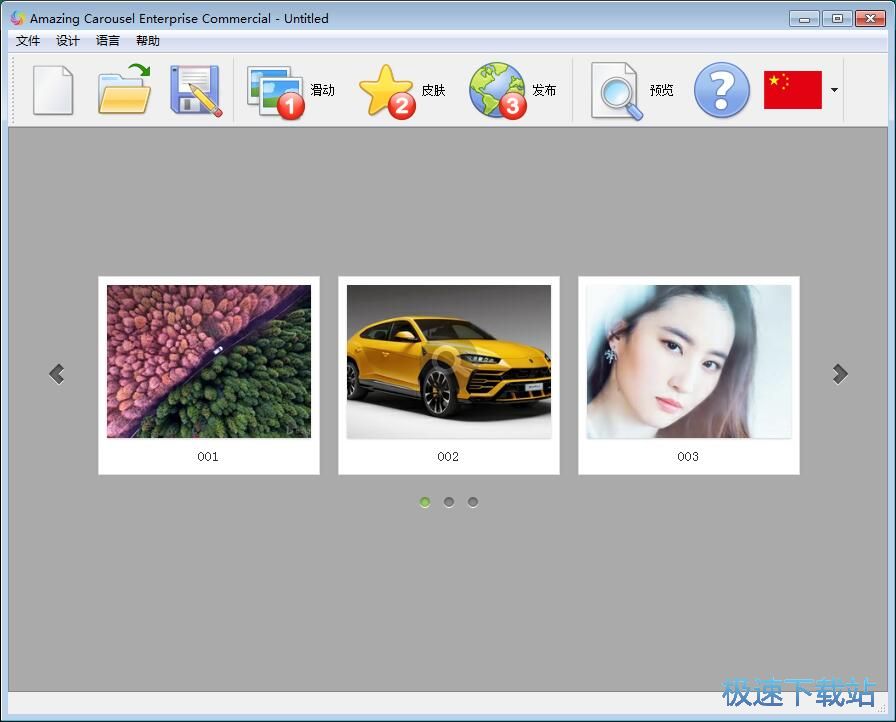This screenshot has height=722, width=896.
Task: Open the 文件 file menu
Action: point(28,41)
